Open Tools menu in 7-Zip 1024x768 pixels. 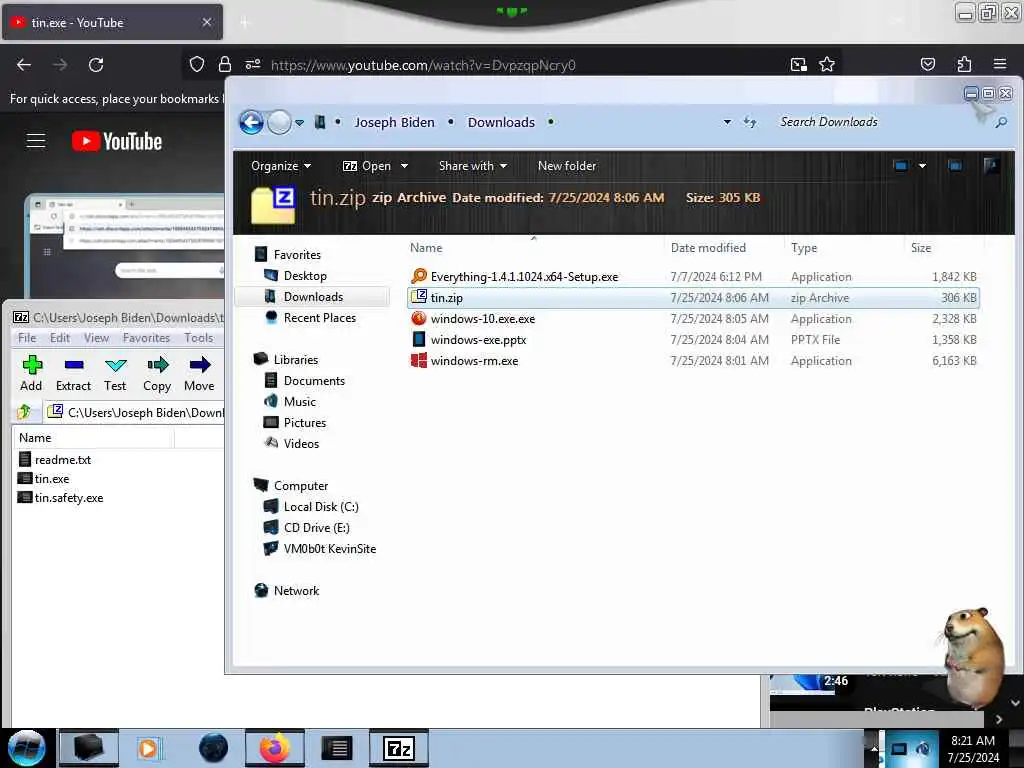[199, 338]
